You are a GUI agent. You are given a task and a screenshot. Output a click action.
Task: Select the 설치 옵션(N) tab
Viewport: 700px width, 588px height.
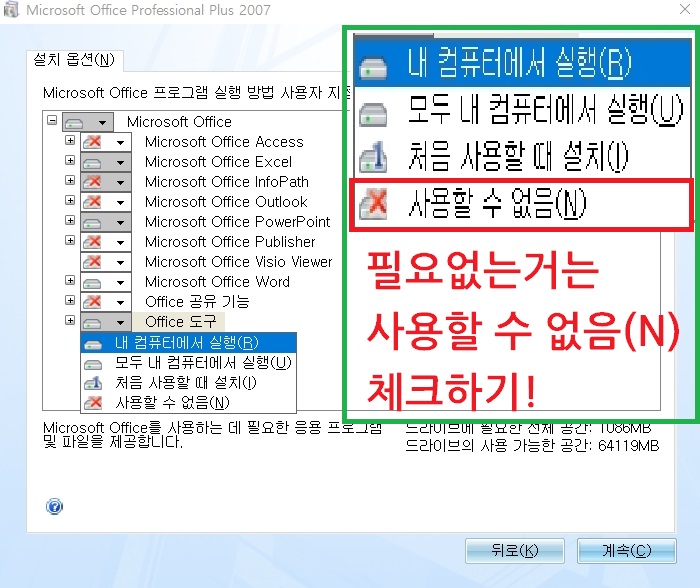pyautogui.click(x=75, y=60)
